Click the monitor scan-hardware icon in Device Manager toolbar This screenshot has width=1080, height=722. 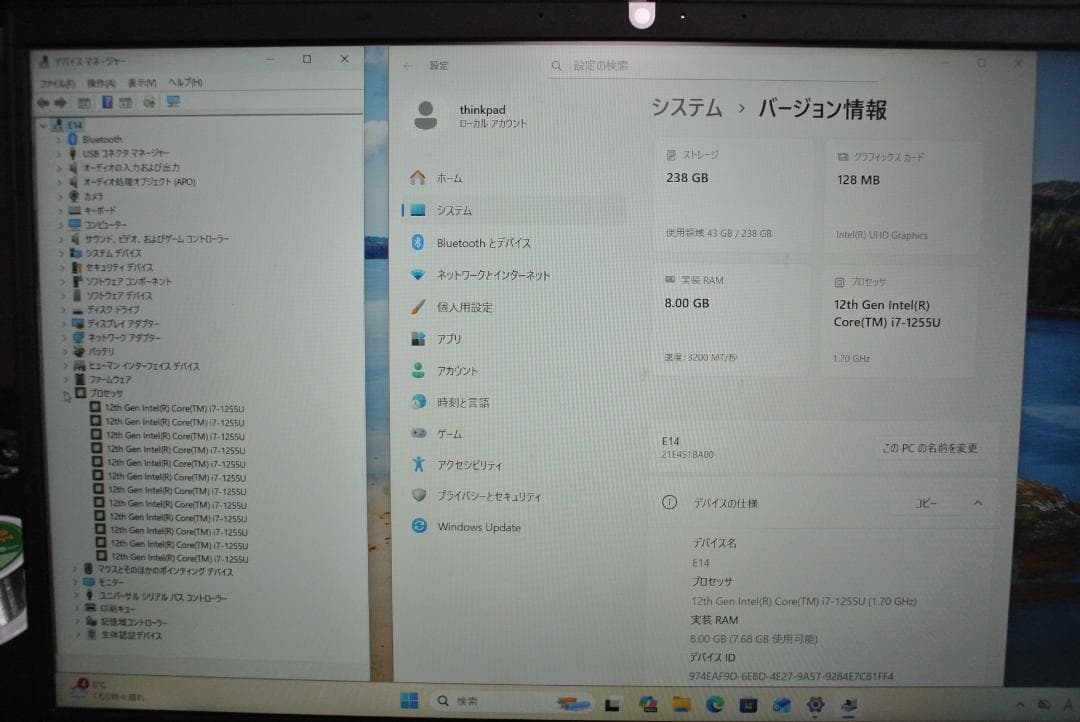173,102
